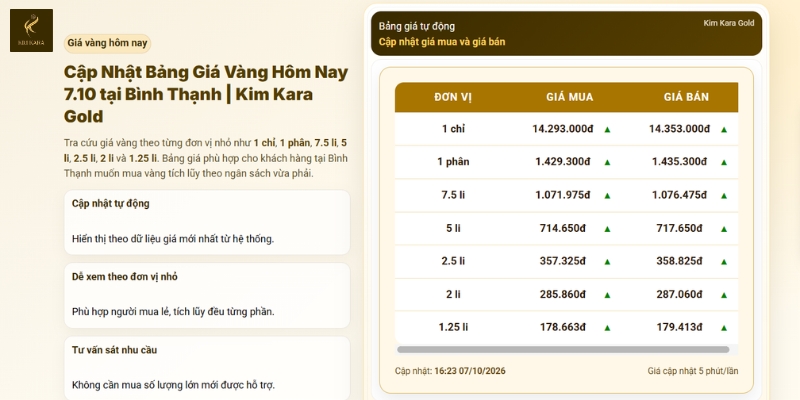Click 'Không cần mua số lượng lớn' description text

pyautogui.click(x=173, y=385)
